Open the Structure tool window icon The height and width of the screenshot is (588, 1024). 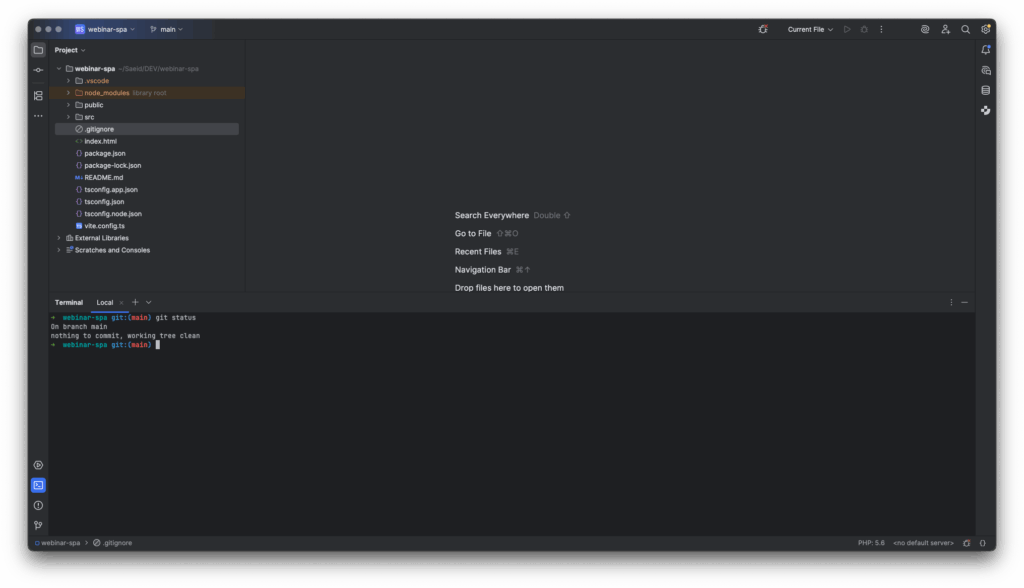click(x=38, y=96)
